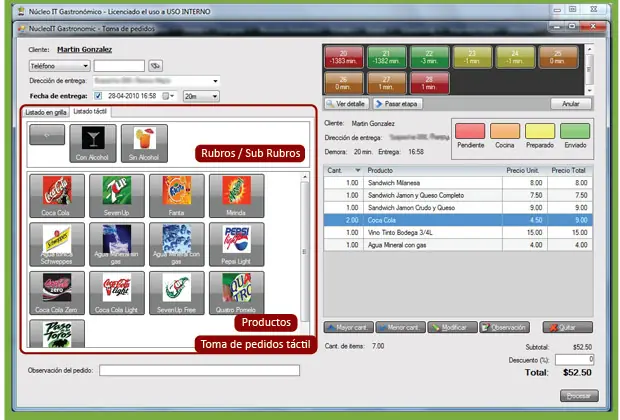This screenshot has height=420, width=620.
Task: Select the Con Alcohol sub-category
Action: point(93,143)
